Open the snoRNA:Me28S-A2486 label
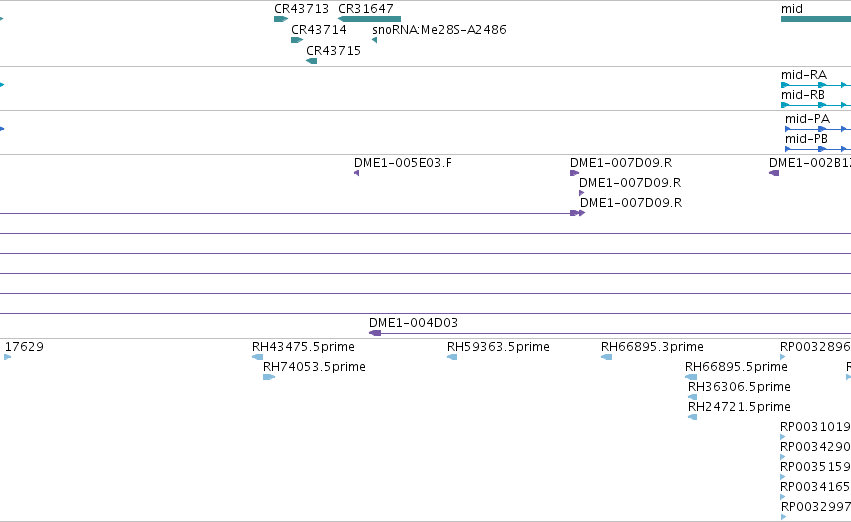This screenshot has width=851, height=522. 439,30
